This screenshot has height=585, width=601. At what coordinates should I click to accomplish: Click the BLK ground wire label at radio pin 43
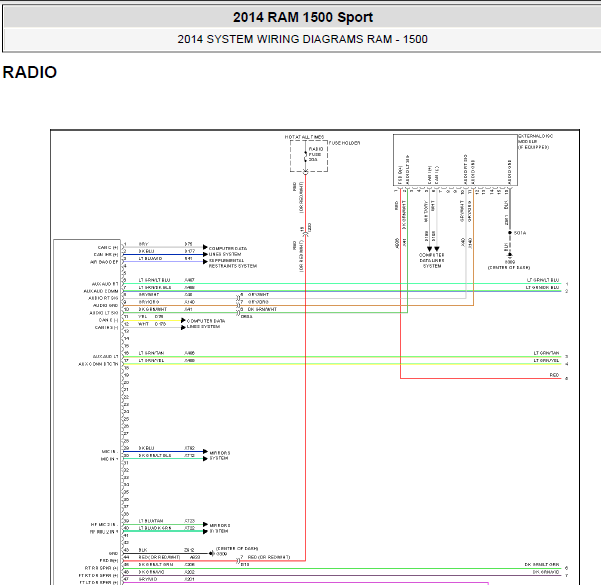coord(143,550)
